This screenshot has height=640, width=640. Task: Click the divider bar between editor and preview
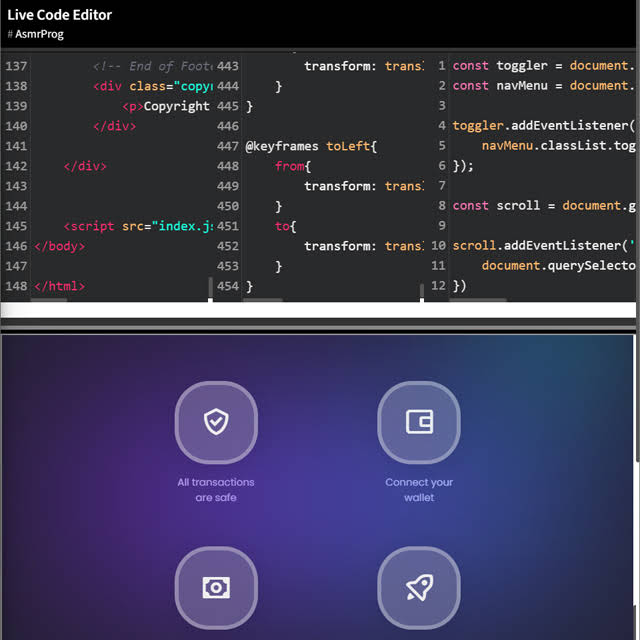click(x=320, y=326)
